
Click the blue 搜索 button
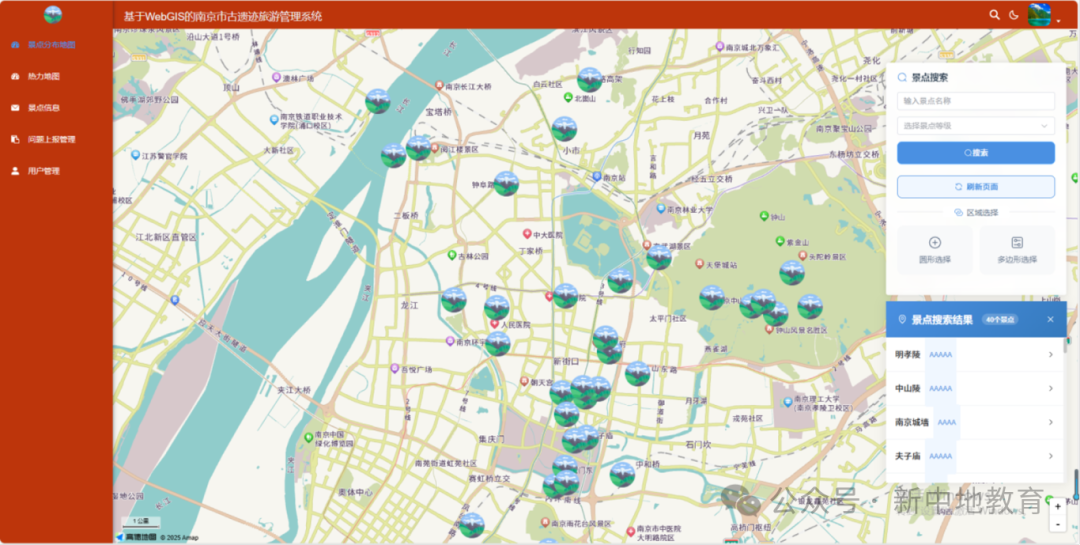click(975, 153)
